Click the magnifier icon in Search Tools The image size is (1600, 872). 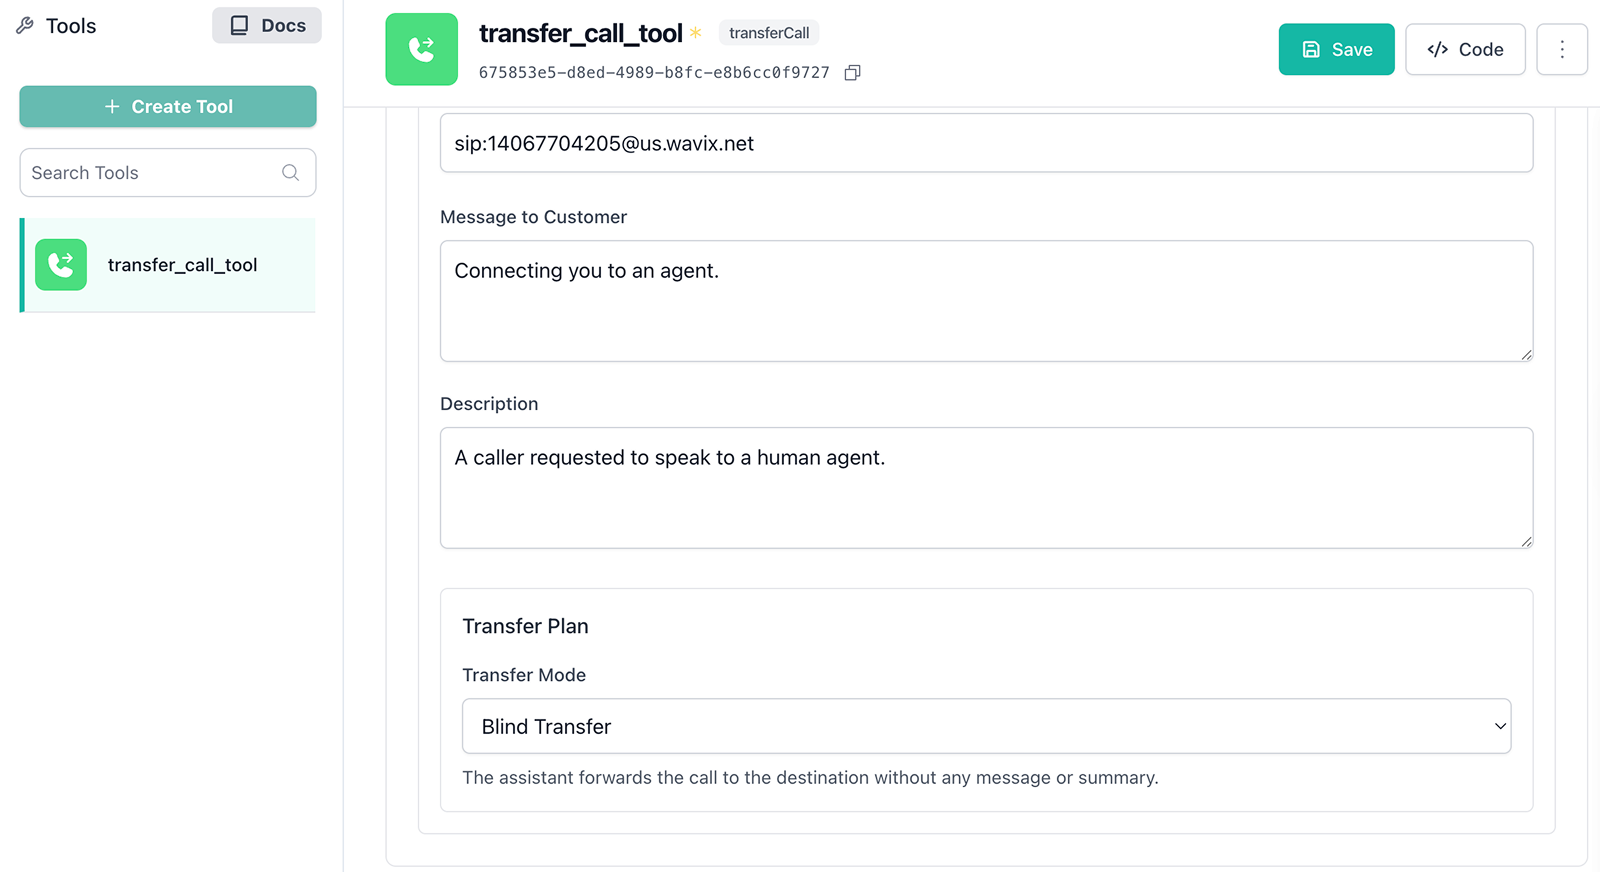(x=290, y=173)
